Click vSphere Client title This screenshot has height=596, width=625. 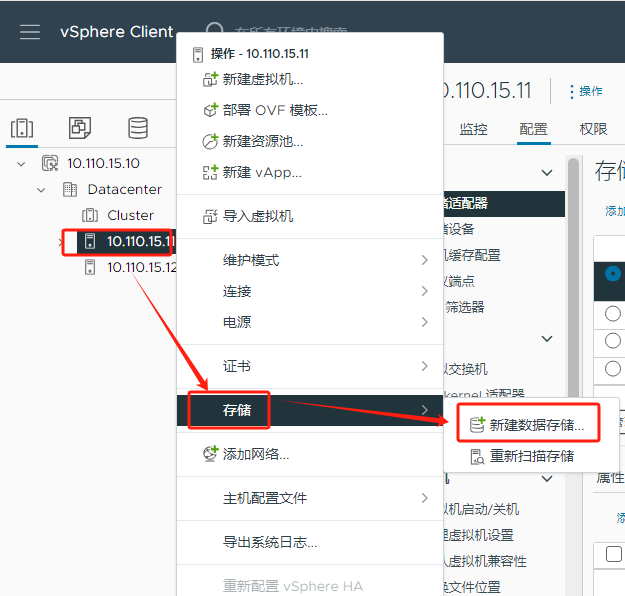point(116,32)
